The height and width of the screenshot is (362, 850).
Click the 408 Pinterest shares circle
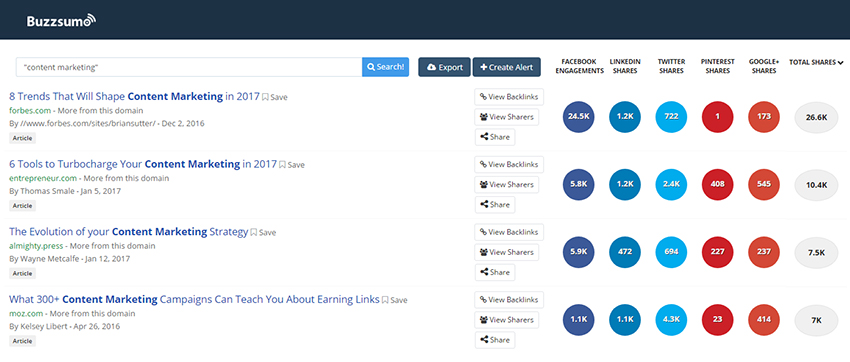click(718, 185)
